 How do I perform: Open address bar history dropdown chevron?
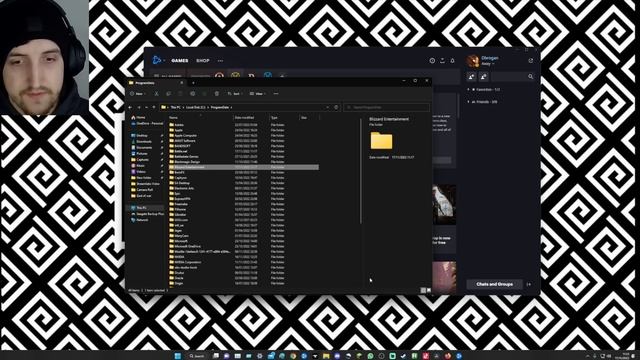point(327,107)
